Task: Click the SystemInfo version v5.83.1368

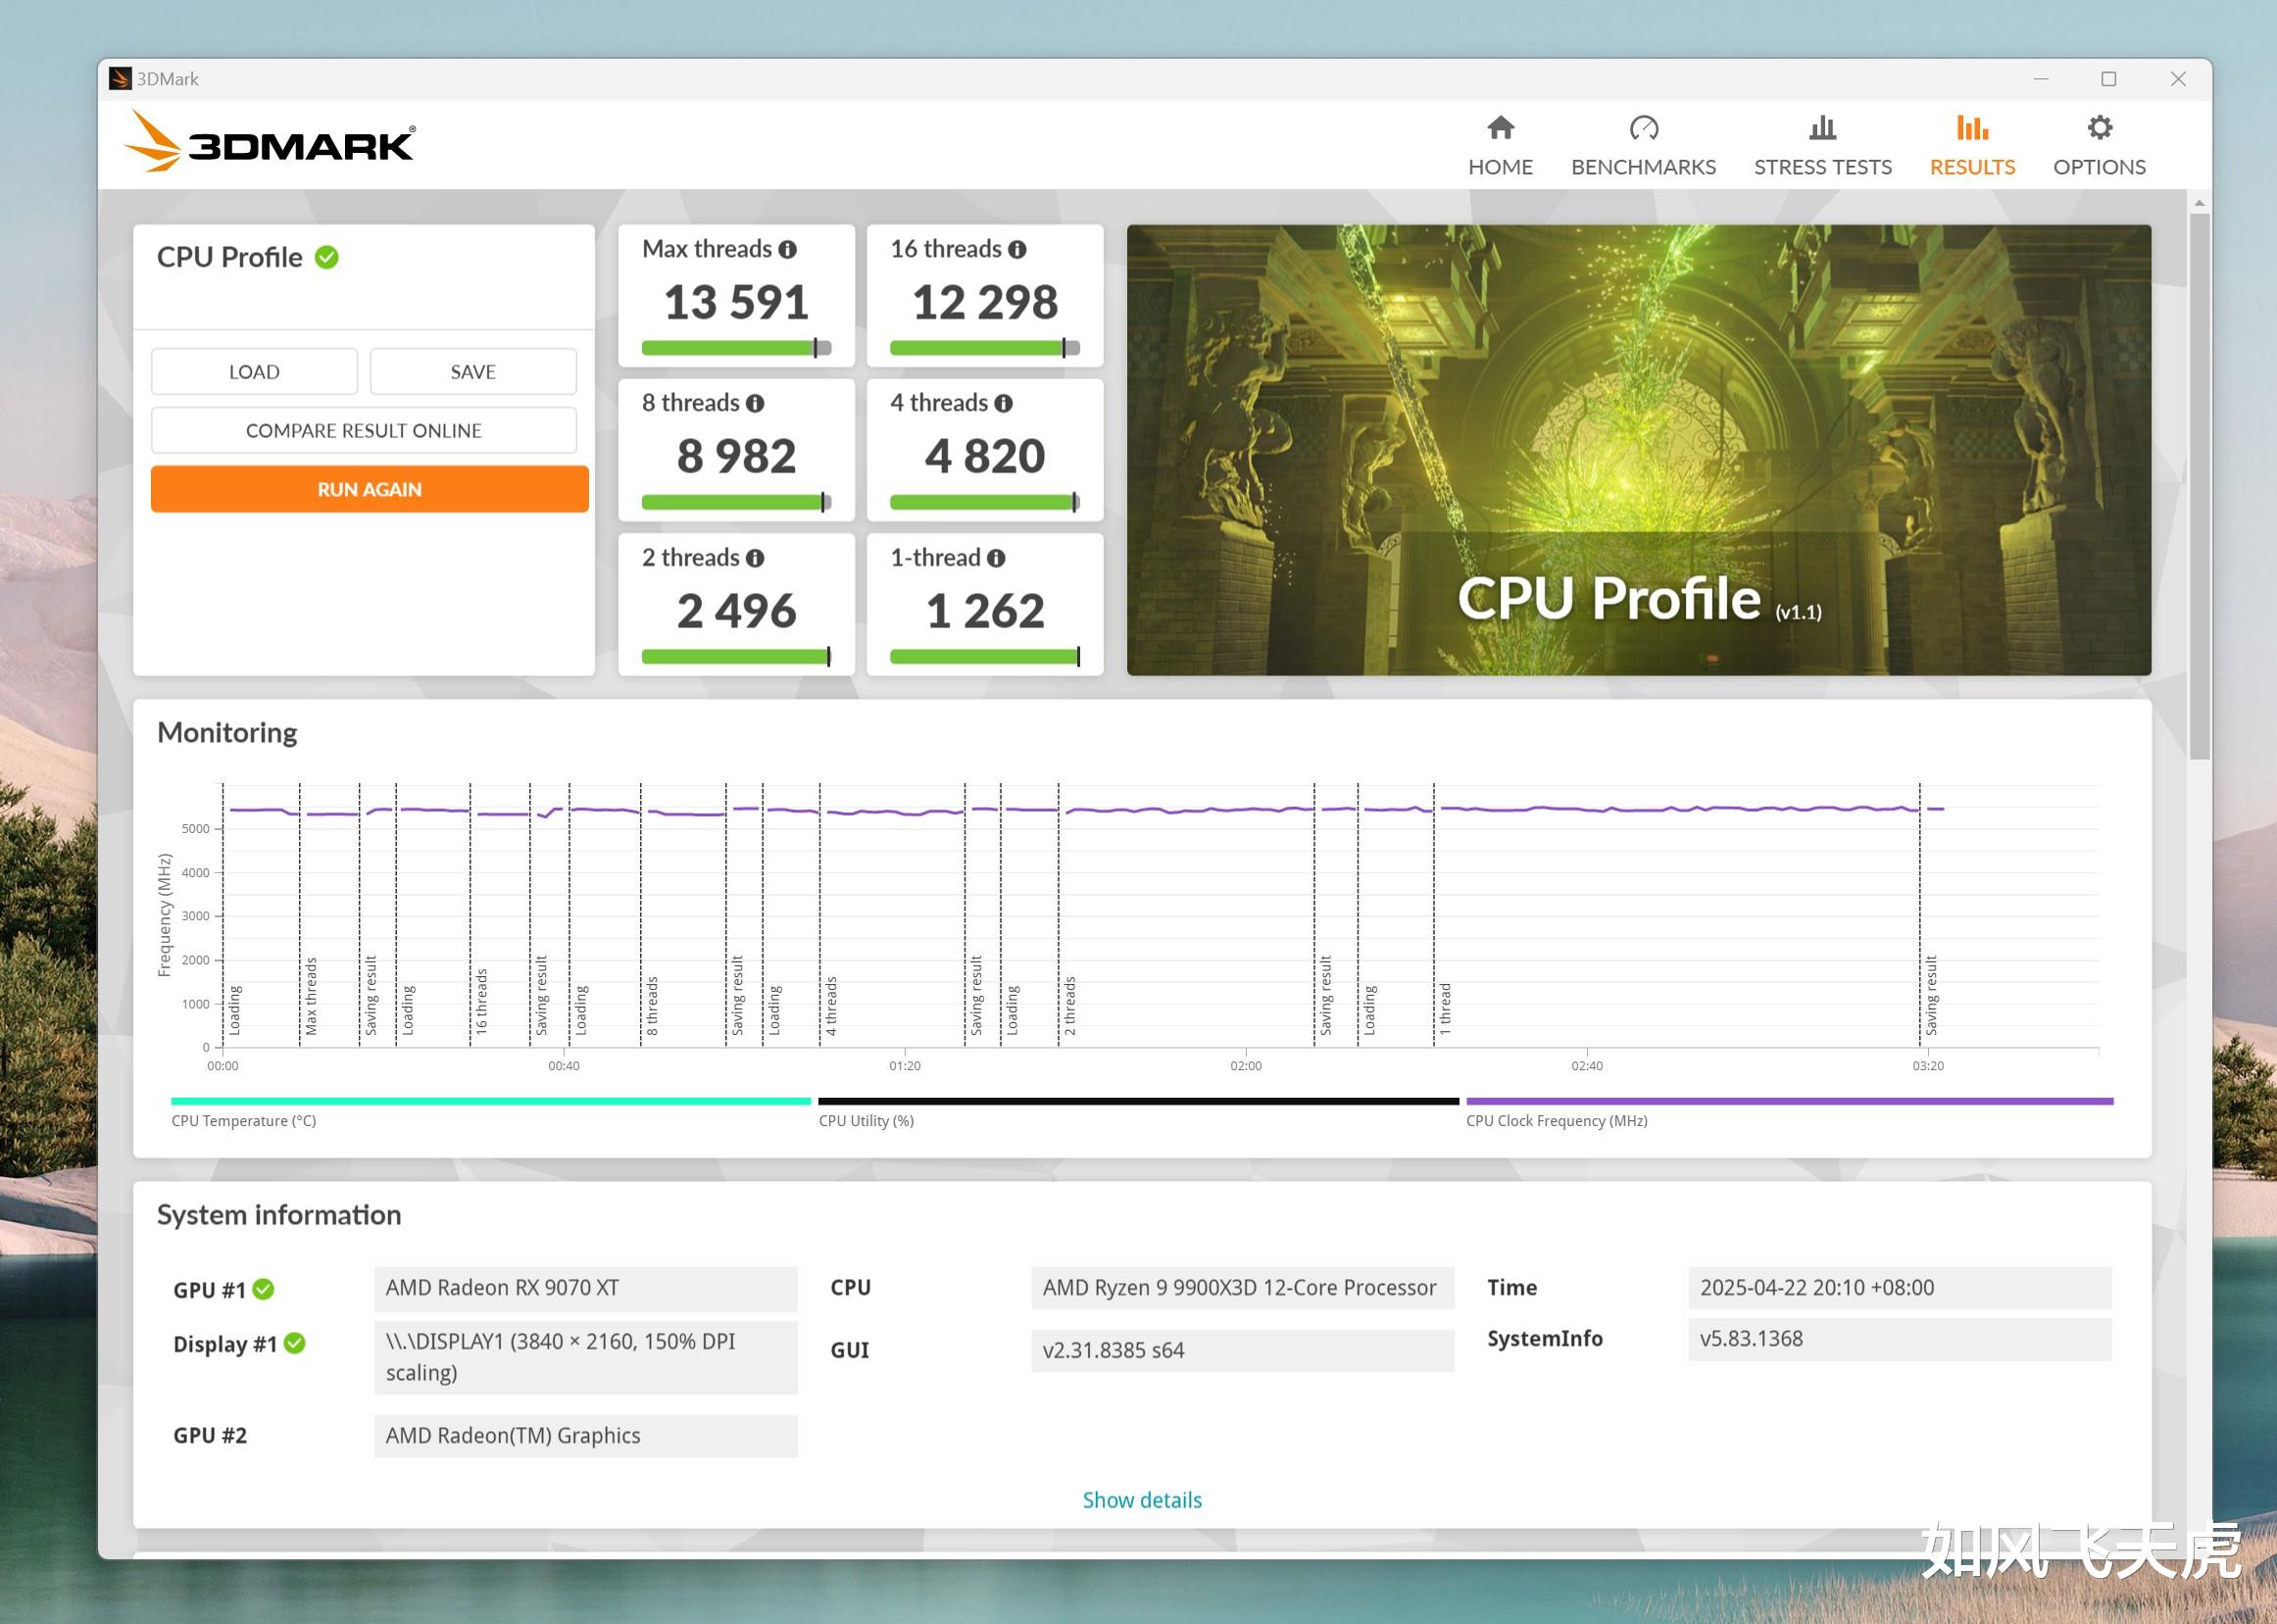Action: pos(1900,1339)
